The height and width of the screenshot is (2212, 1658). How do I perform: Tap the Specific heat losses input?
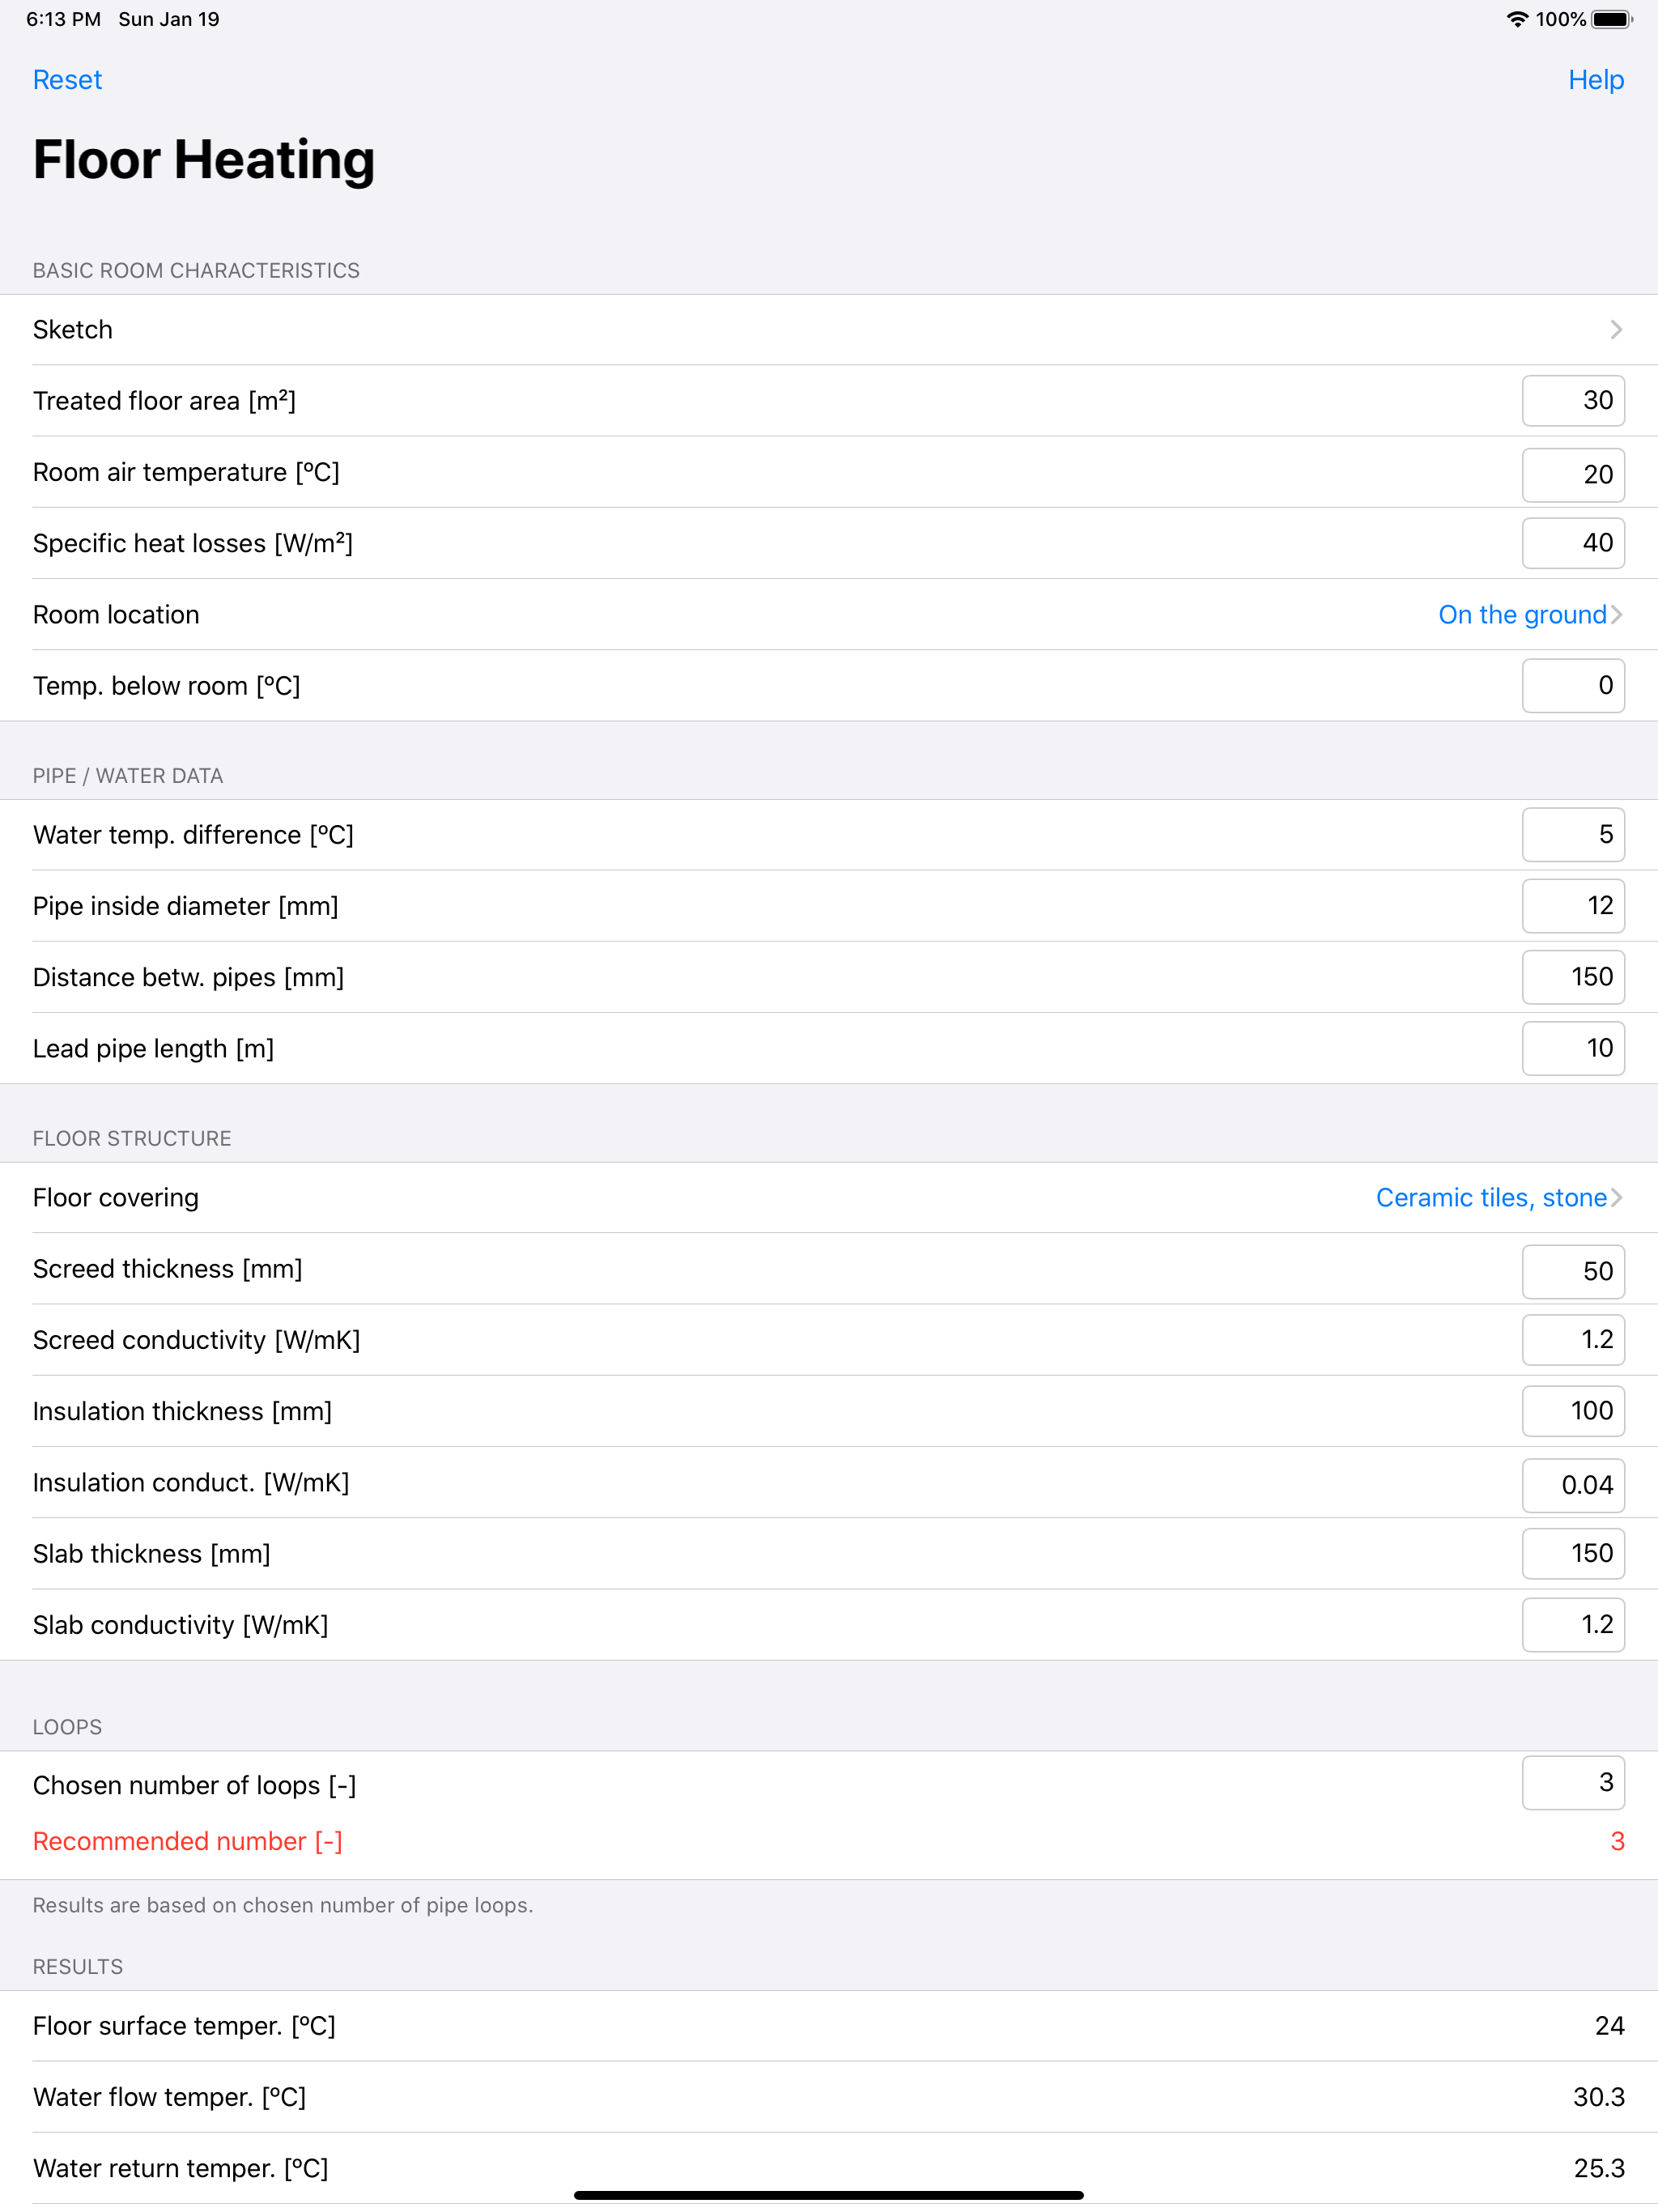[1572, 543]
